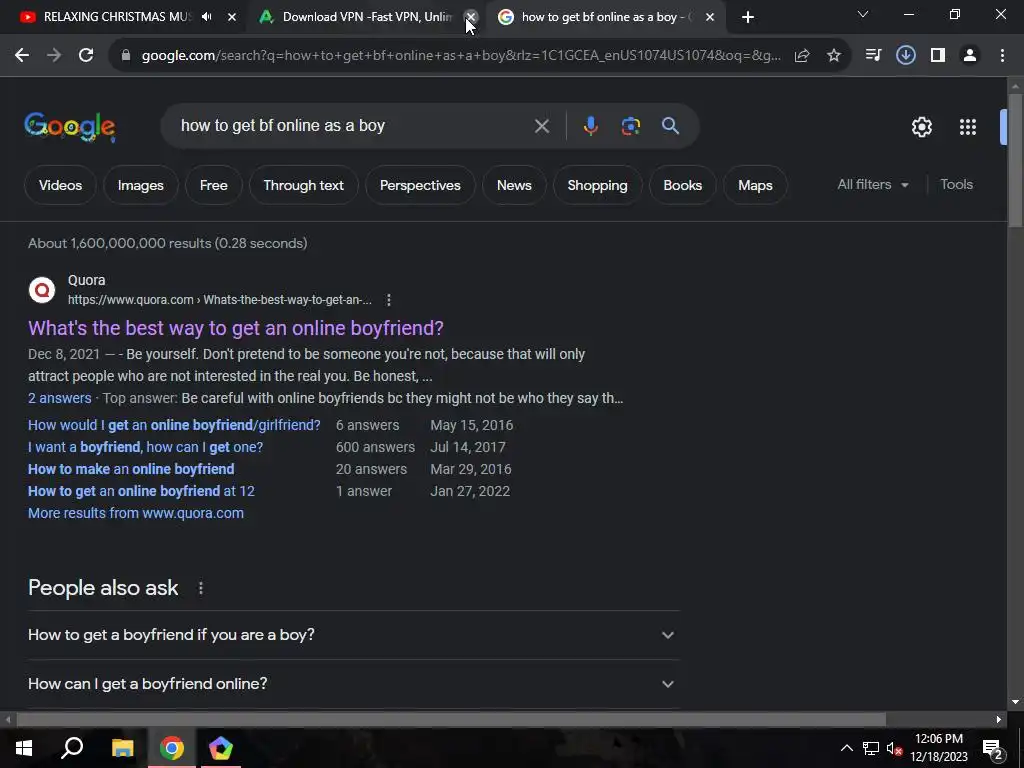Filter results by Shopping
The width and height of the screenshot is (1024, 768).
pos(597,185)
